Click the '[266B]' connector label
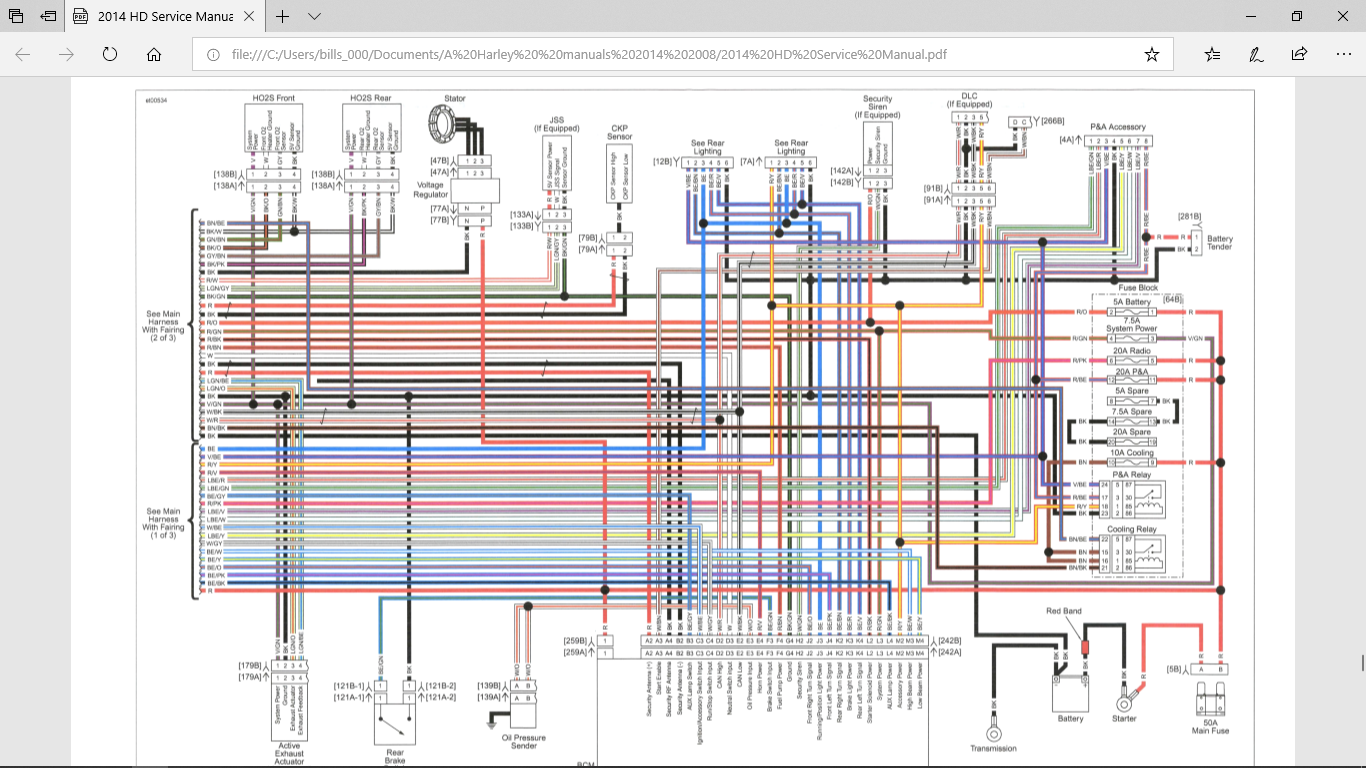Image resolution: width=1366 pixels, height=768 pixels. pos(1051,121)
